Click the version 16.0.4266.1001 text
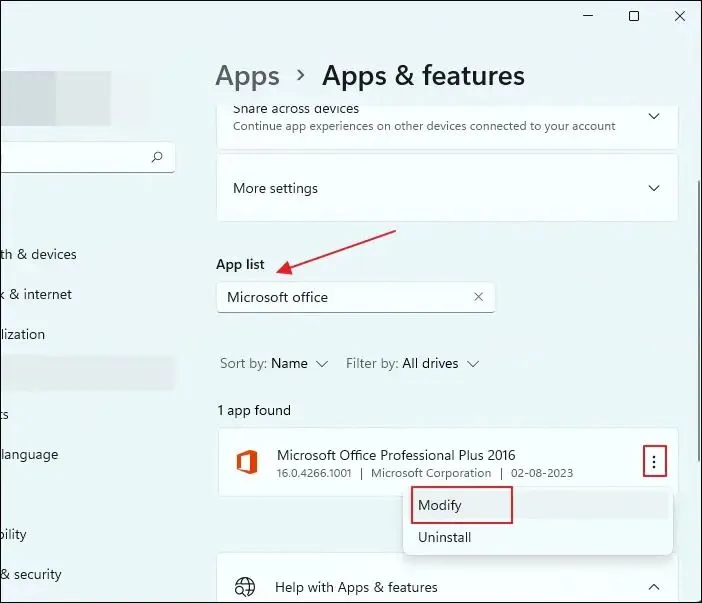 tap(314, 473)
